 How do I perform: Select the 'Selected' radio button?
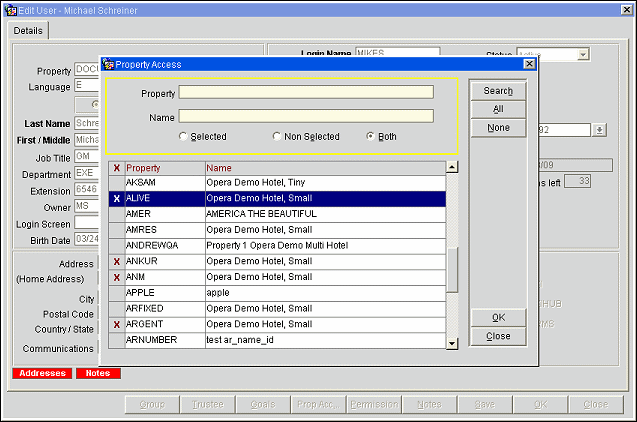(183, 136)
